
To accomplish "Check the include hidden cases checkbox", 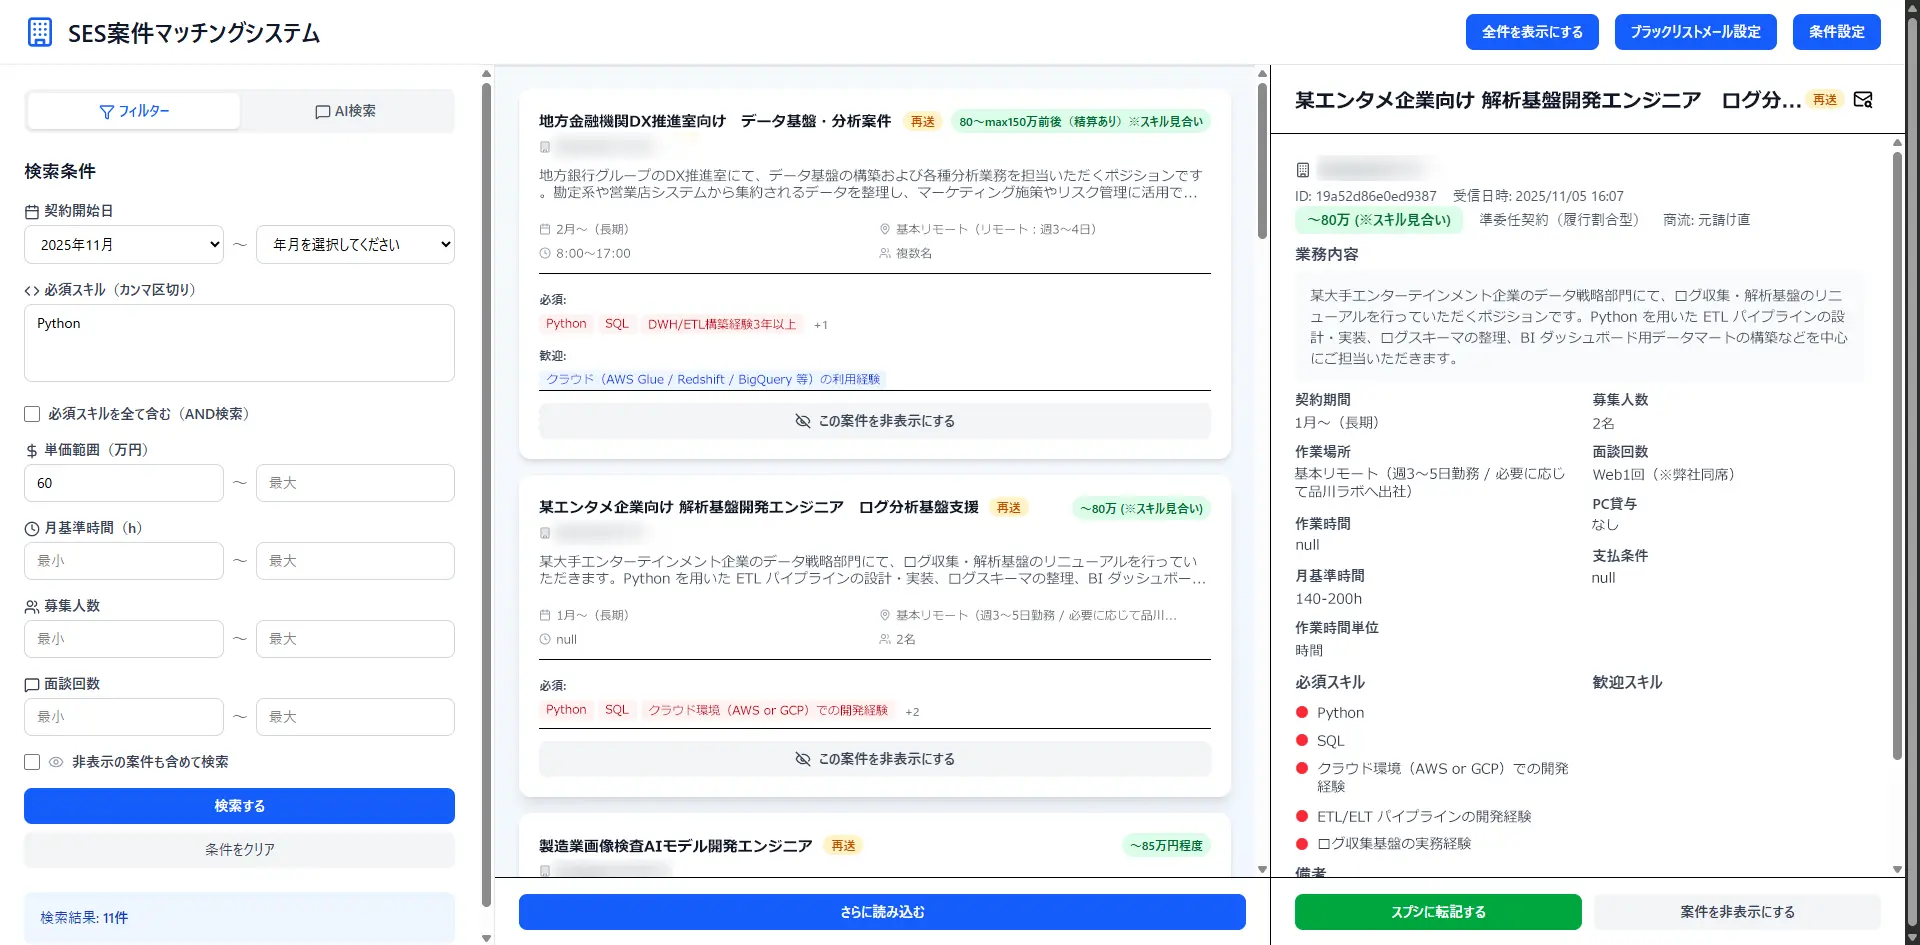I will pos(32,762).
